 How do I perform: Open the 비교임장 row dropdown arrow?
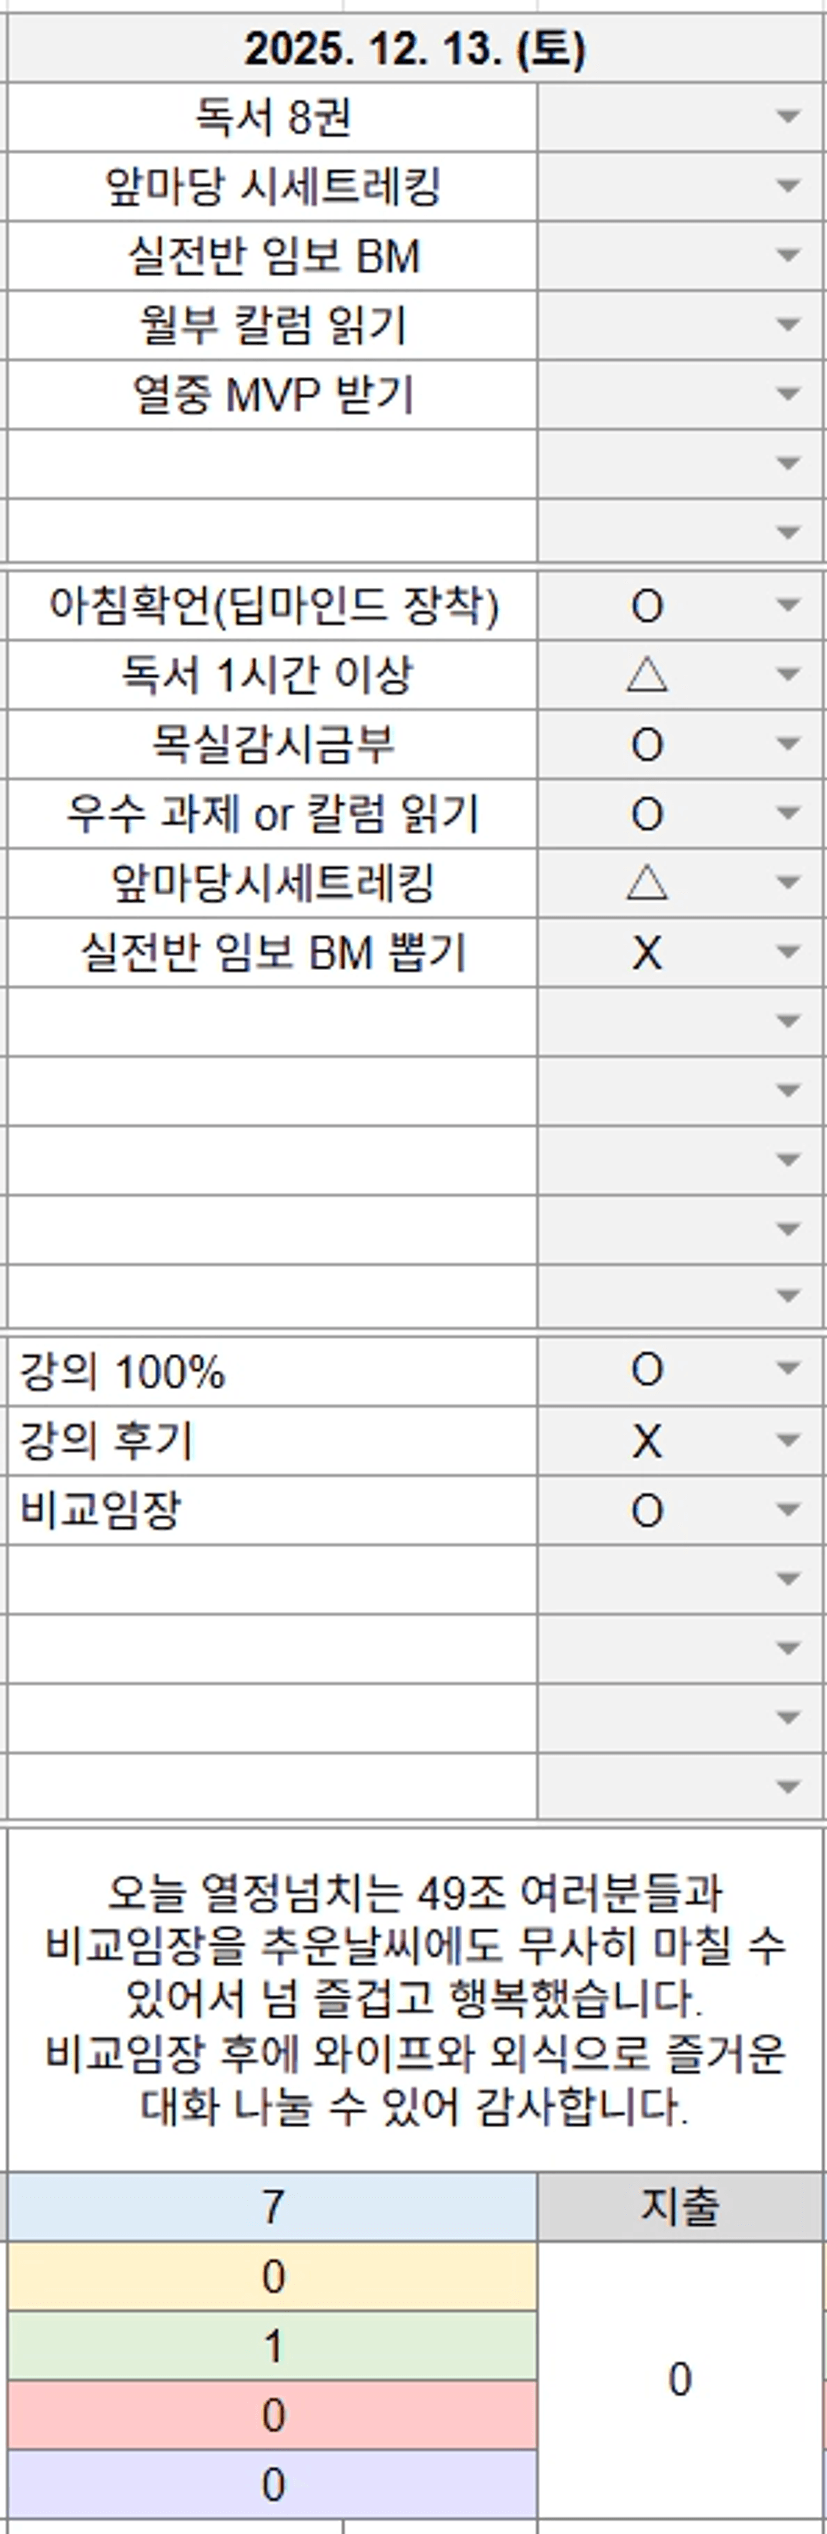point(787,1510)
